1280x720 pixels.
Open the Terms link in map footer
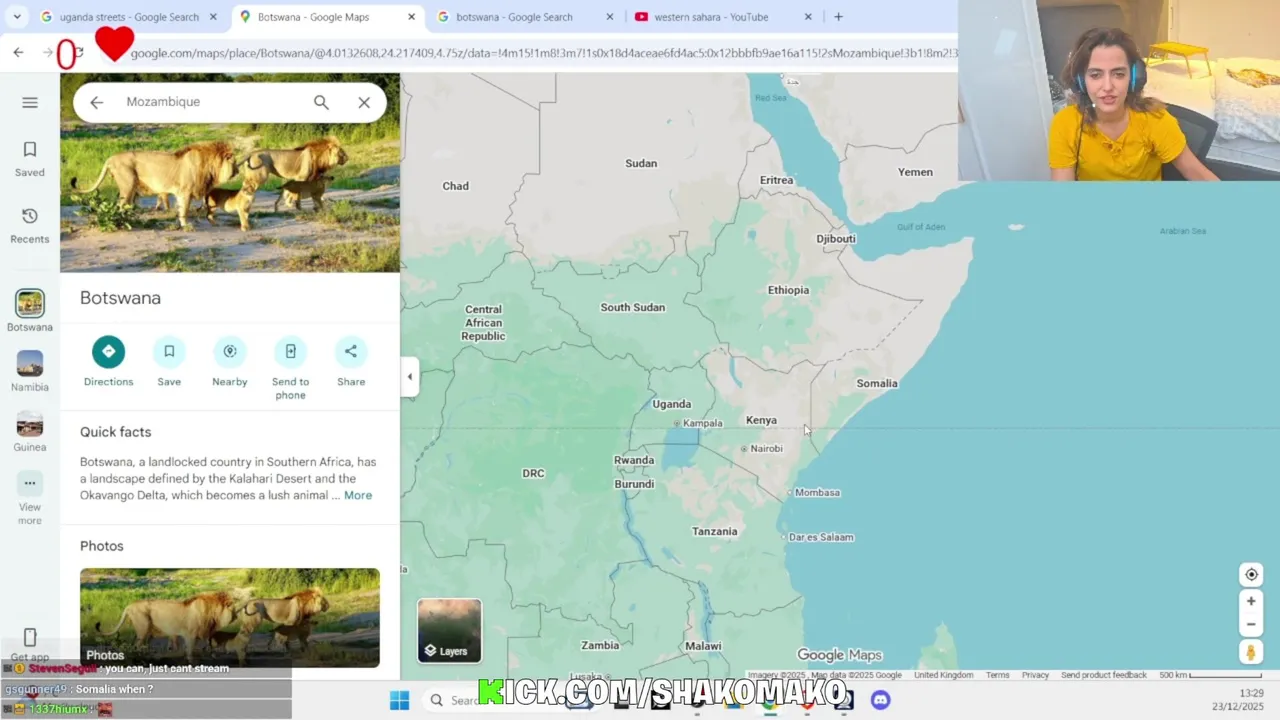(997, 675)
